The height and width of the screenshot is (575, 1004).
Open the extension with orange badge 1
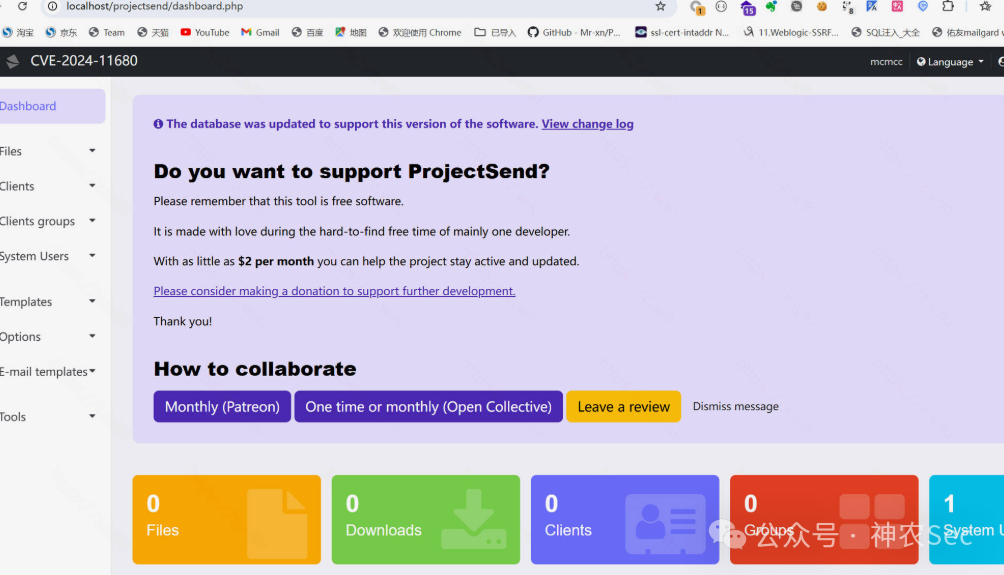click(697, 8)
